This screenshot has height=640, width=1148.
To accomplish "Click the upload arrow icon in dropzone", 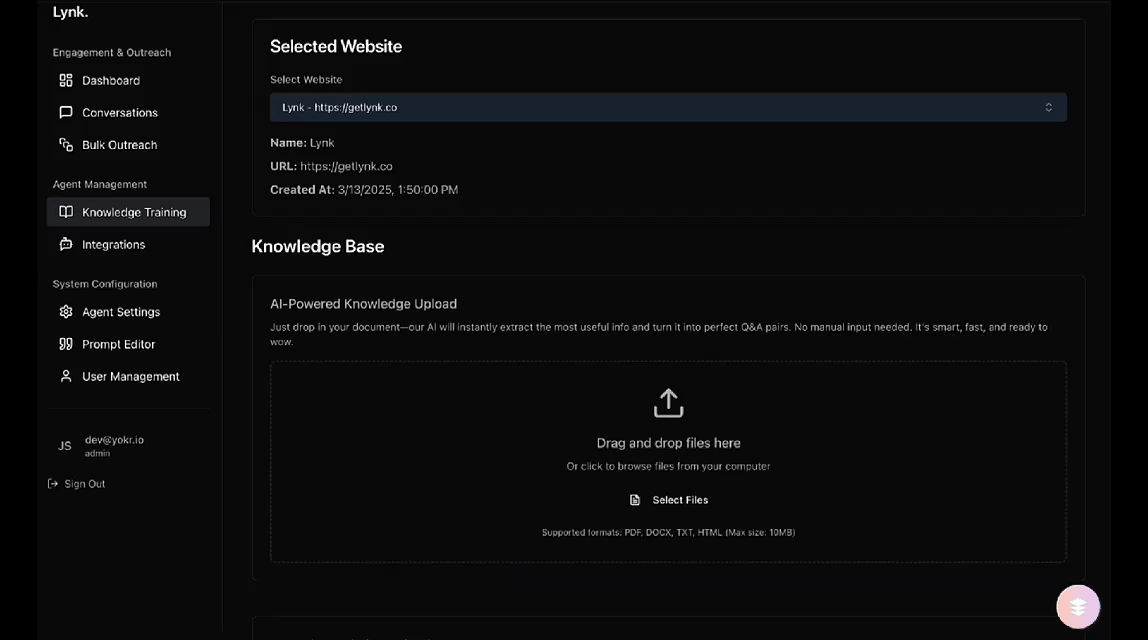I will pyautogui.click(x=668, y=403).
